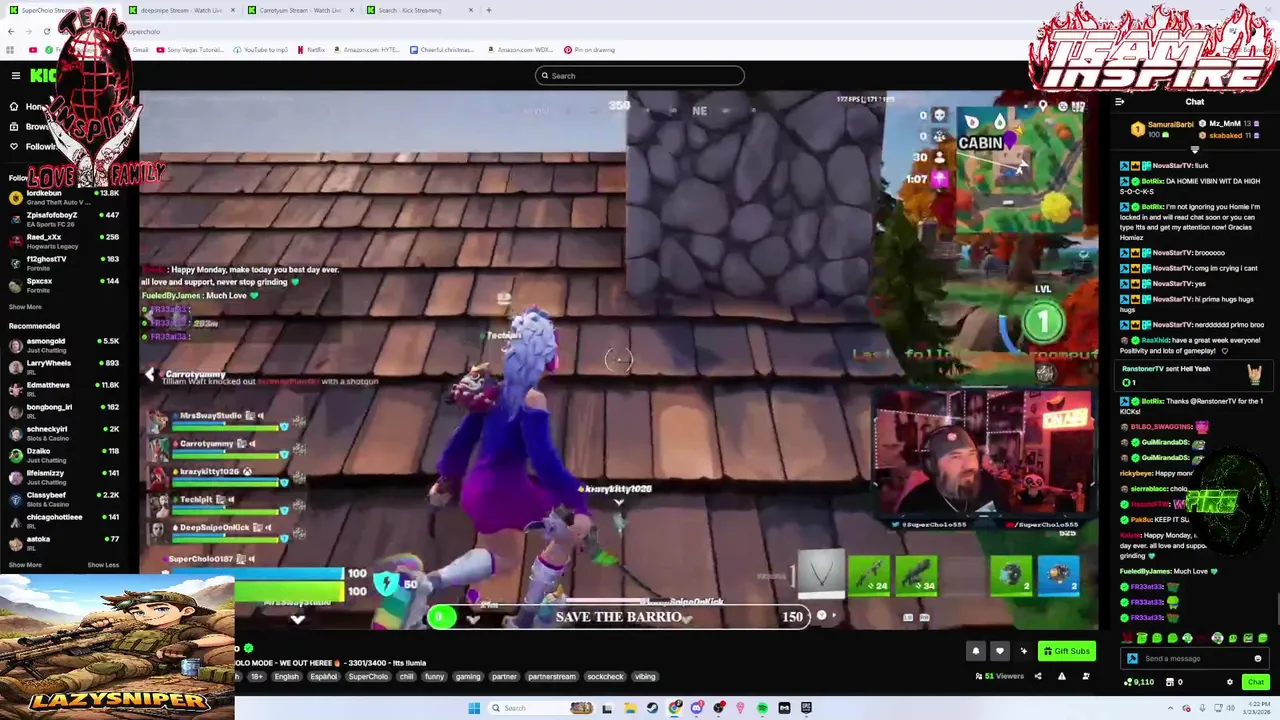This screenshot has width=1280, height=720.
Task: Select the partnerstream tag
Action: tap(552, 676)
